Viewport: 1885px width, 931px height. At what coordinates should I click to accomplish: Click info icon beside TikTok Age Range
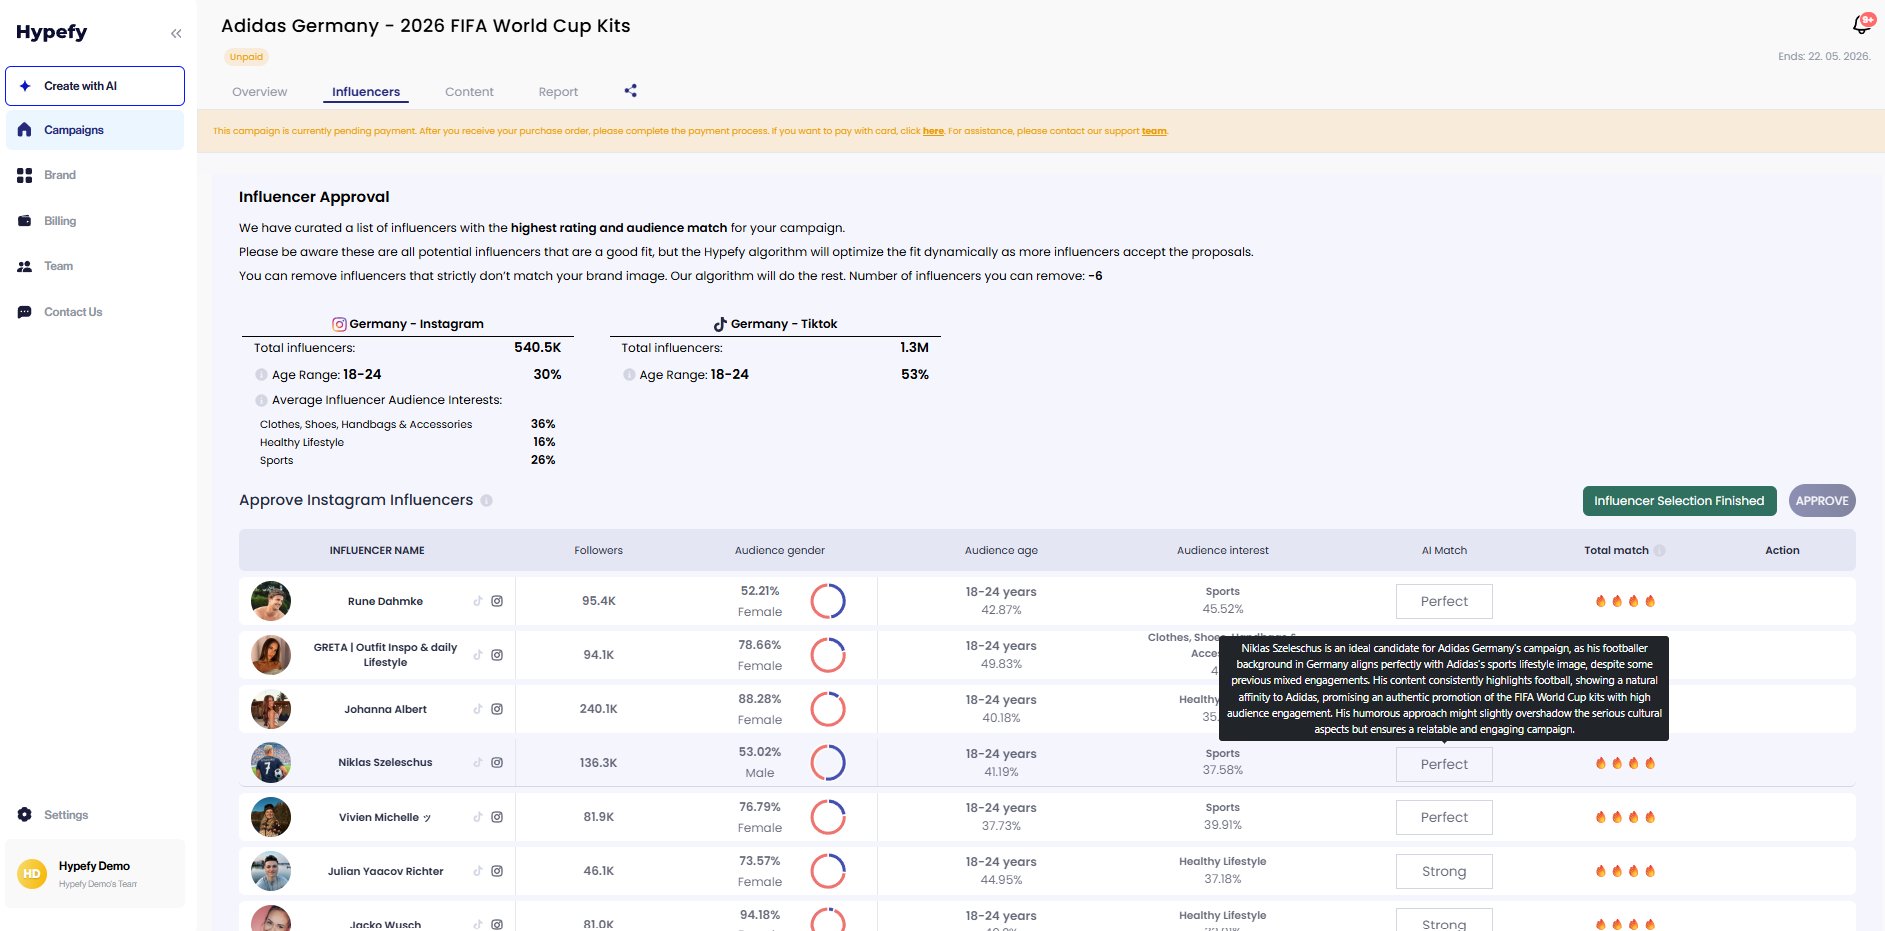coord(629,375)
